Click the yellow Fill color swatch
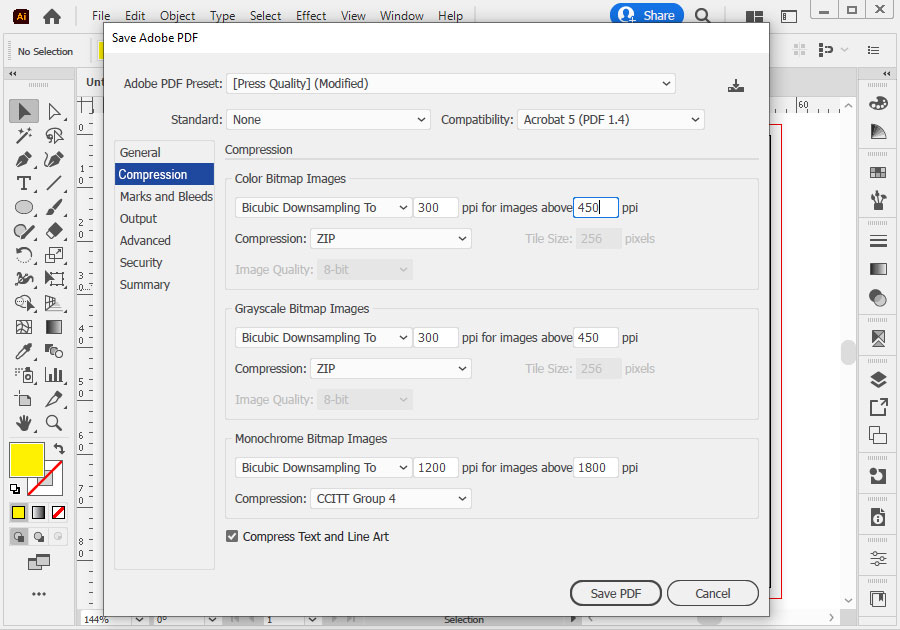This screenshot has width=900, height=630. pyautogui.click(x=26, y=459)
